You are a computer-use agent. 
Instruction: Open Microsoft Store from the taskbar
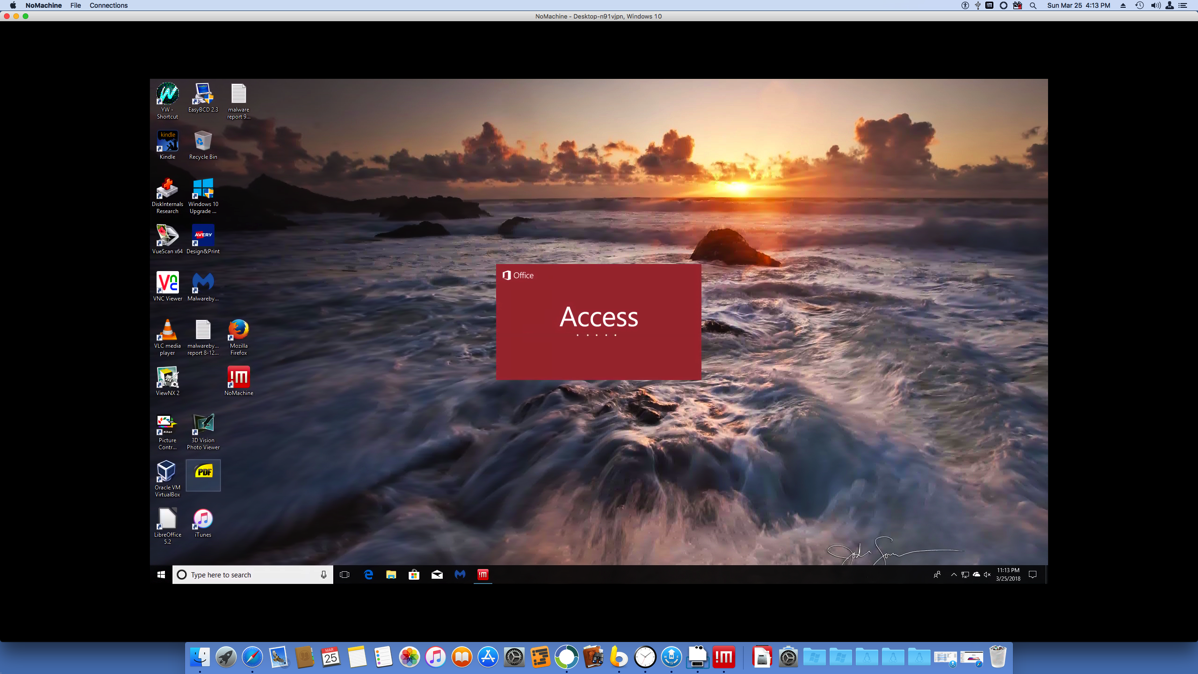pyautogui.click(x=414, y=575)
